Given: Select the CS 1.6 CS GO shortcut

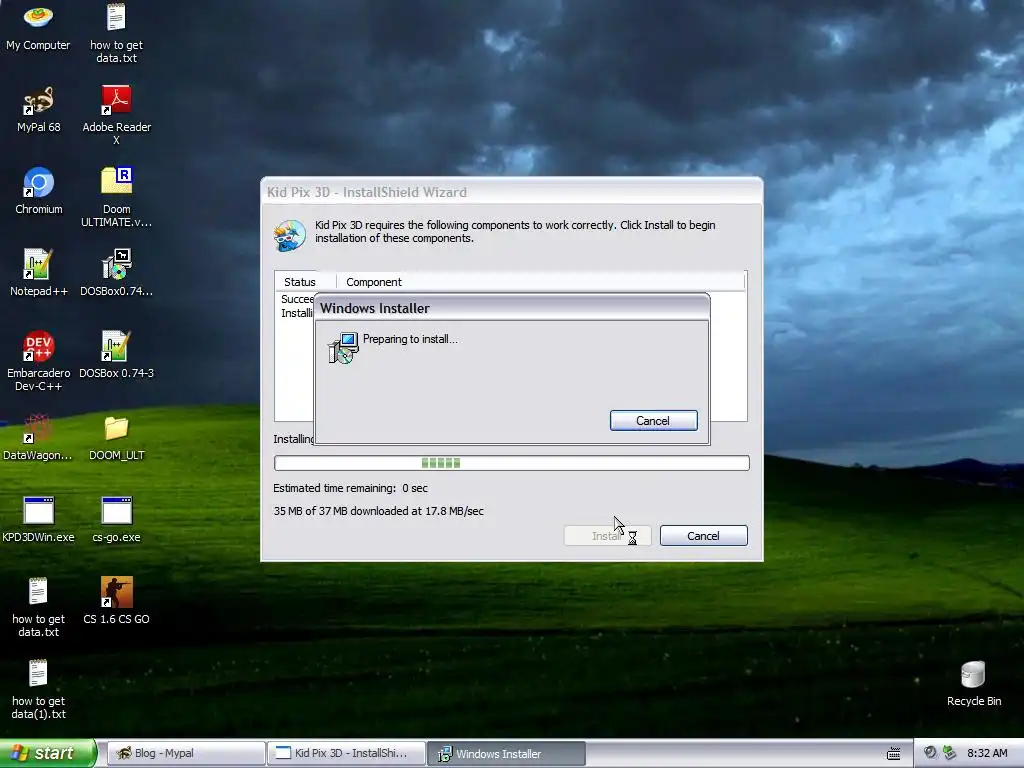Looking at the screenshot, I should tap(116, 601).
